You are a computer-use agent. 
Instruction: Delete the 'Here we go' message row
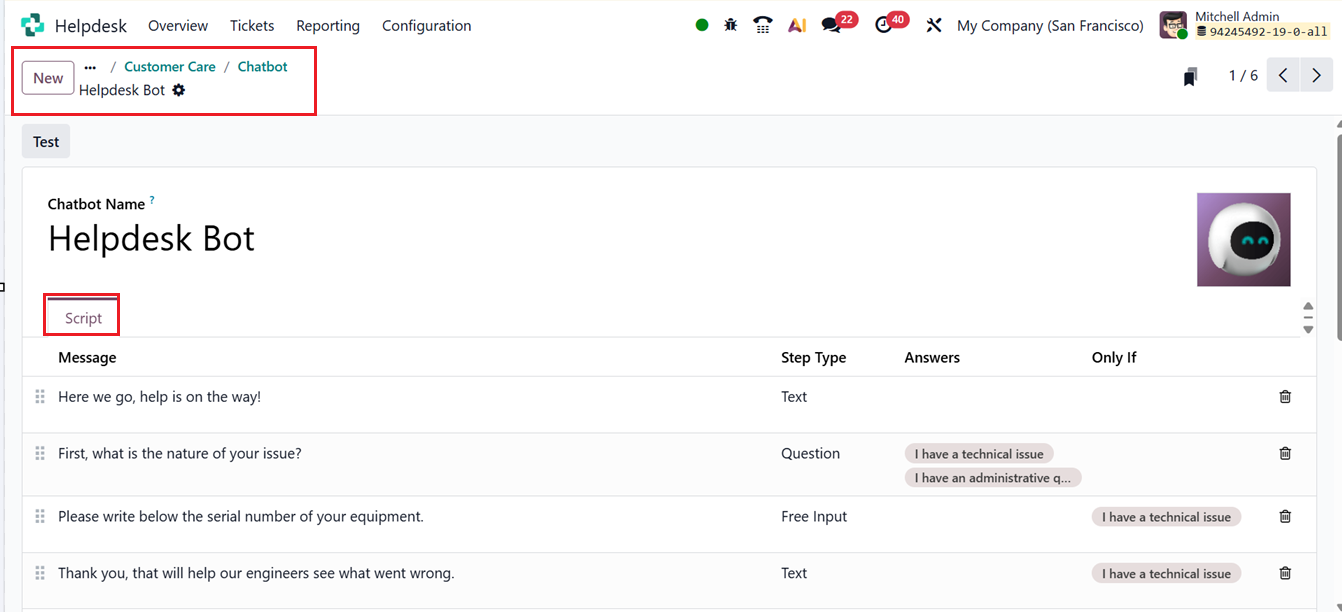[x=1285, y=397]
